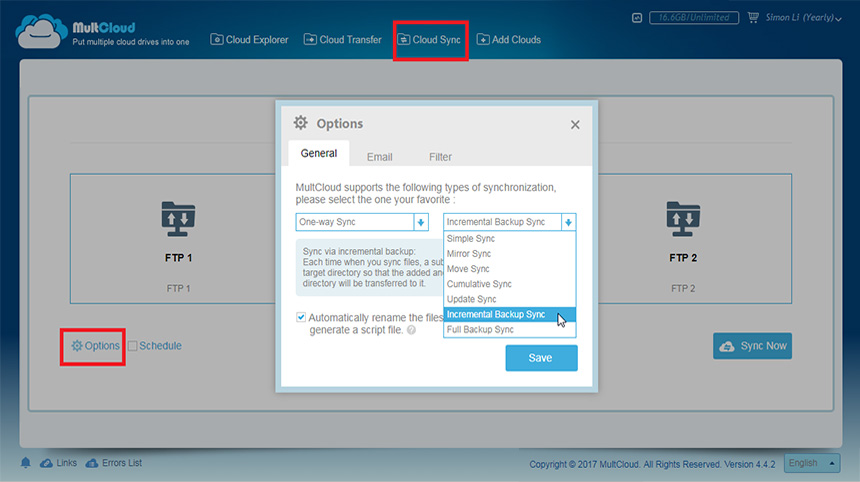Choose Update Sync from the list

pos(510,299)
